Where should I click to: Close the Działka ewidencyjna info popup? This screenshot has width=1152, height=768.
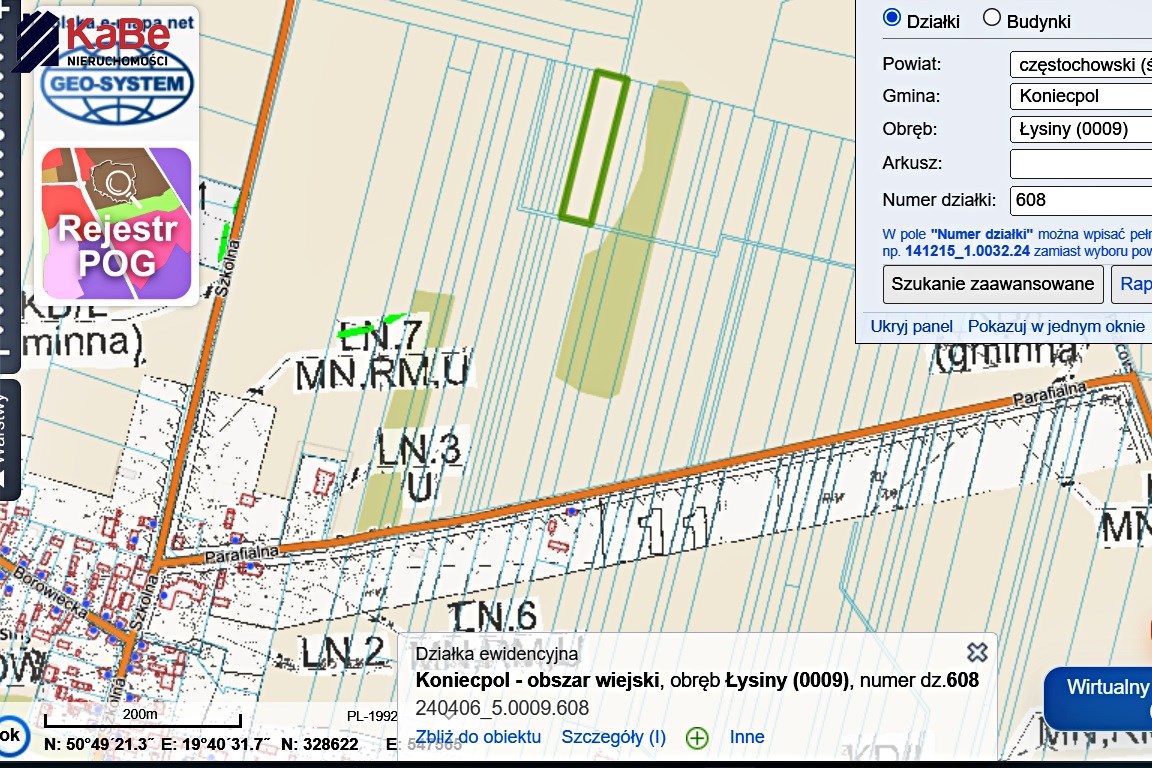(977, 652)
